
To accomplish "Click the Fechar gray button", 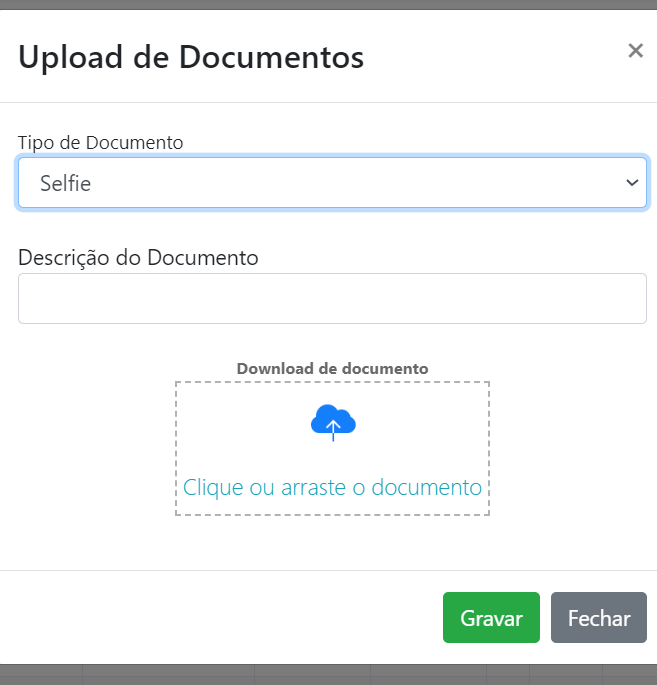I will pyautogui.click(x=599, y=617).
